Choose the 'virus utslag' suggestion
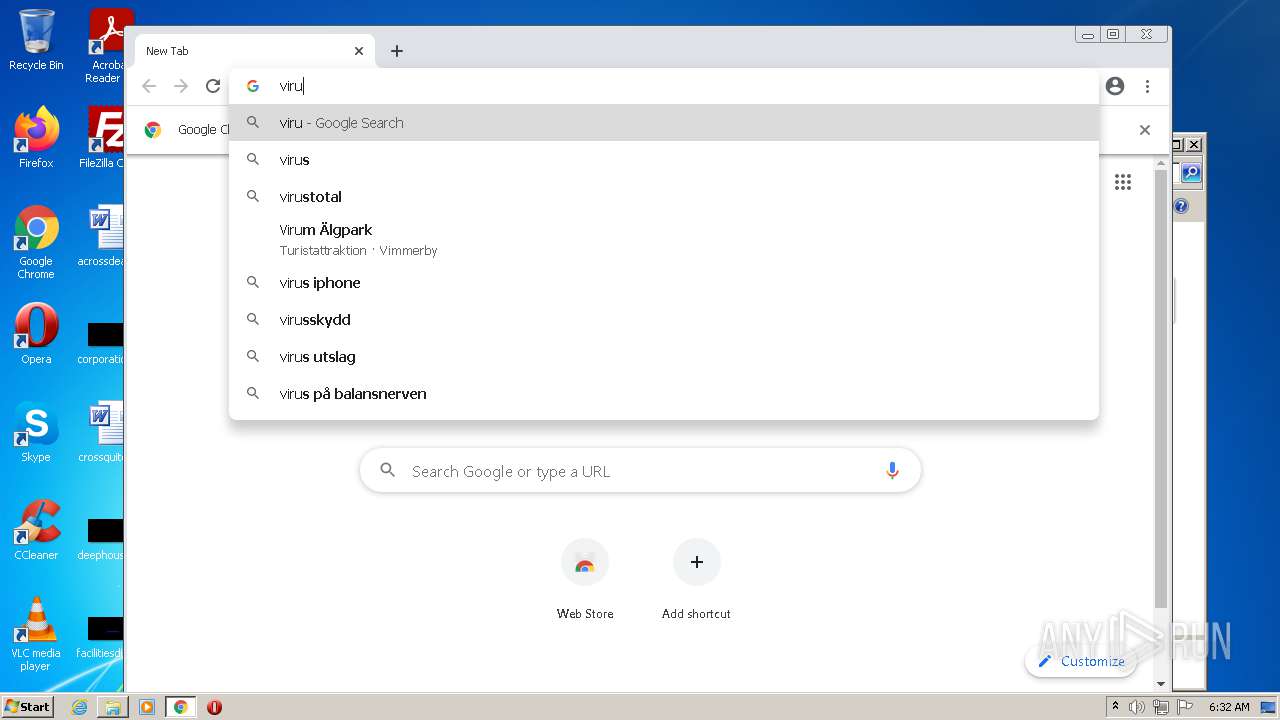The width and height of the screenshot is (1280, 720). [664, 356]
